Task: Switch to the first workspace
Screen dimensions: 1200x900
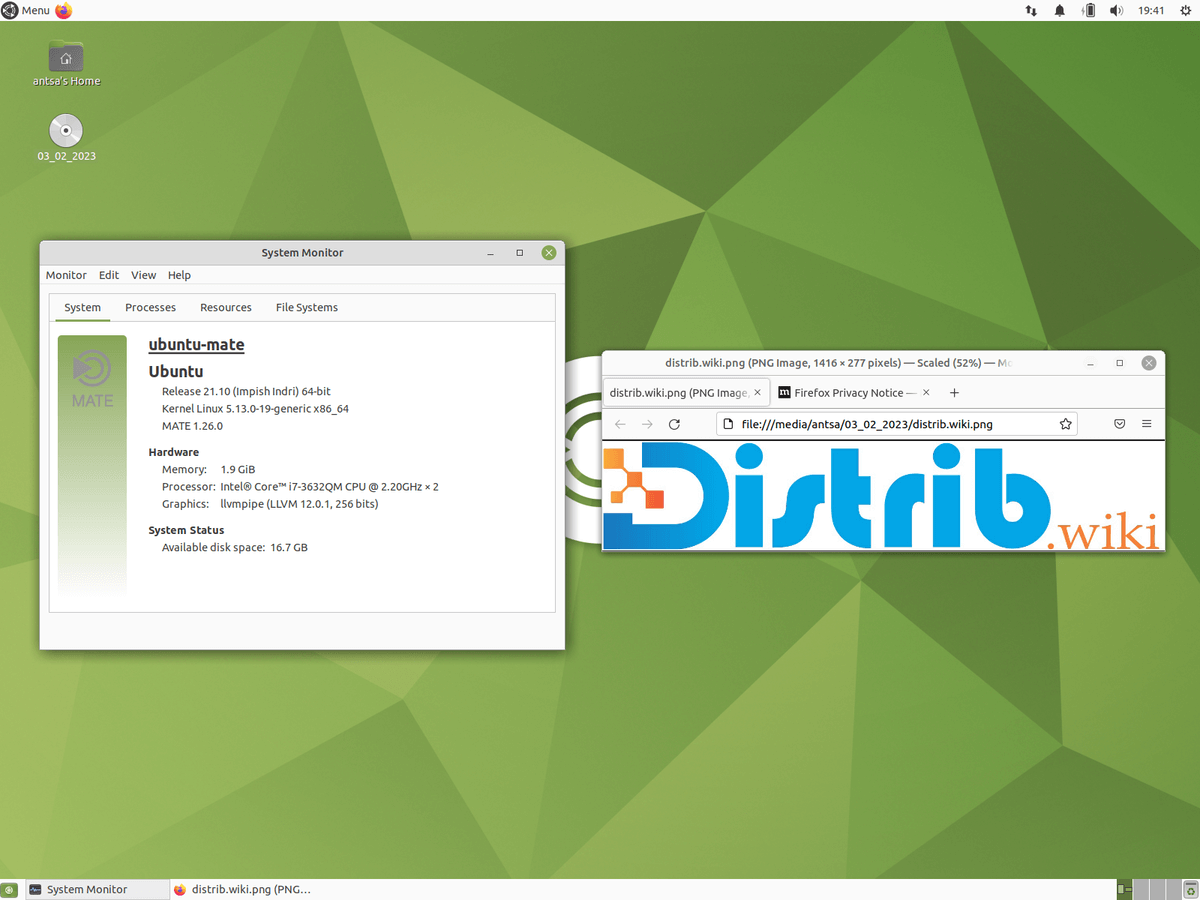Action: click(x=1124, y=889)
